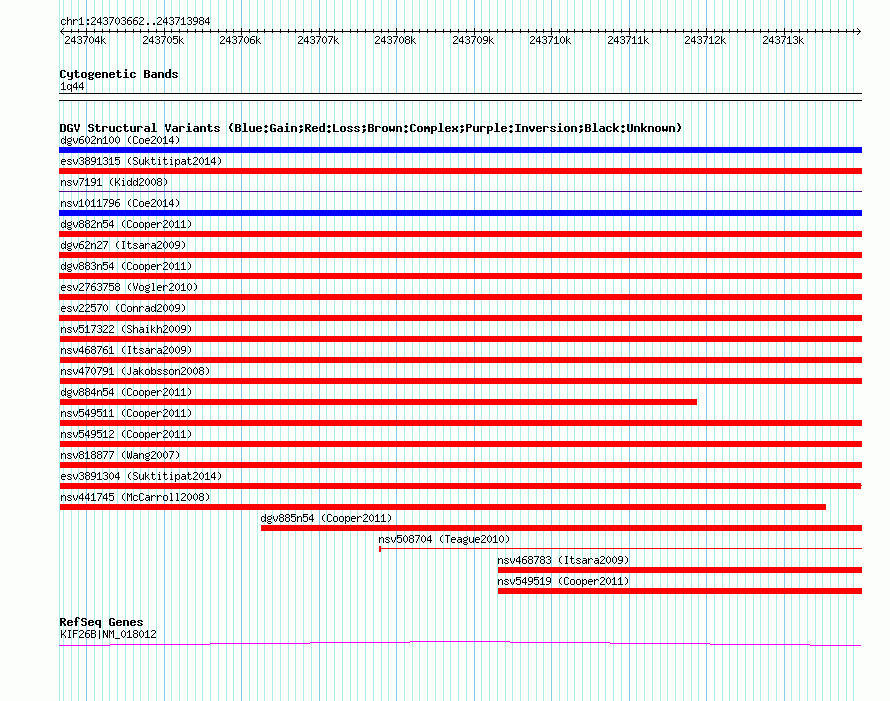Click the ruler's right-end arrowhead
Viewport: 890px width, 701px height.
coord(859,31)
